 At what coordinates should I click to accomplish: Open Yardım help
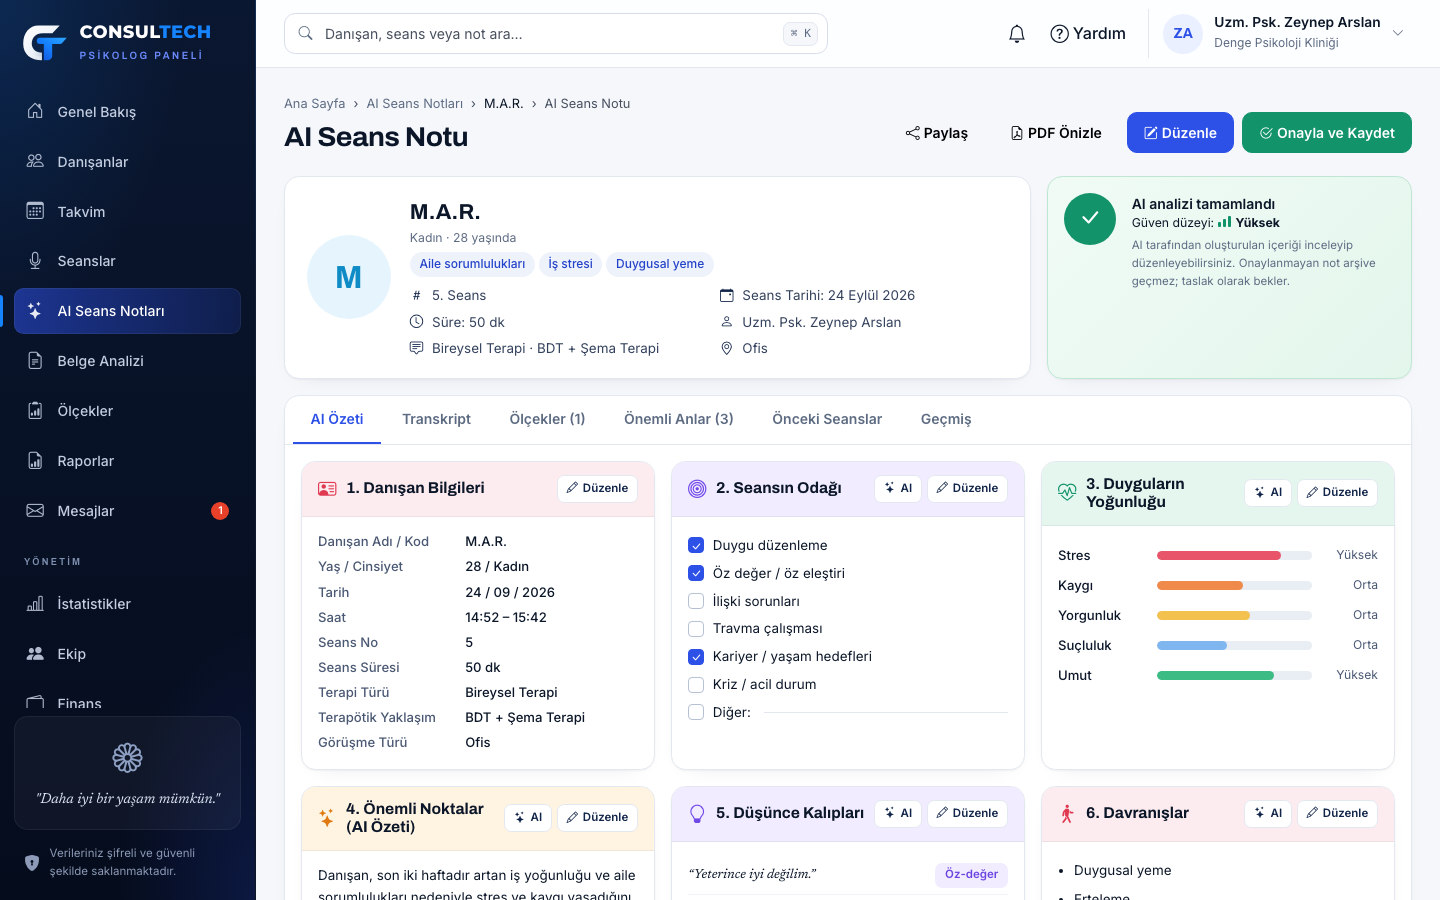point(1088,34)
